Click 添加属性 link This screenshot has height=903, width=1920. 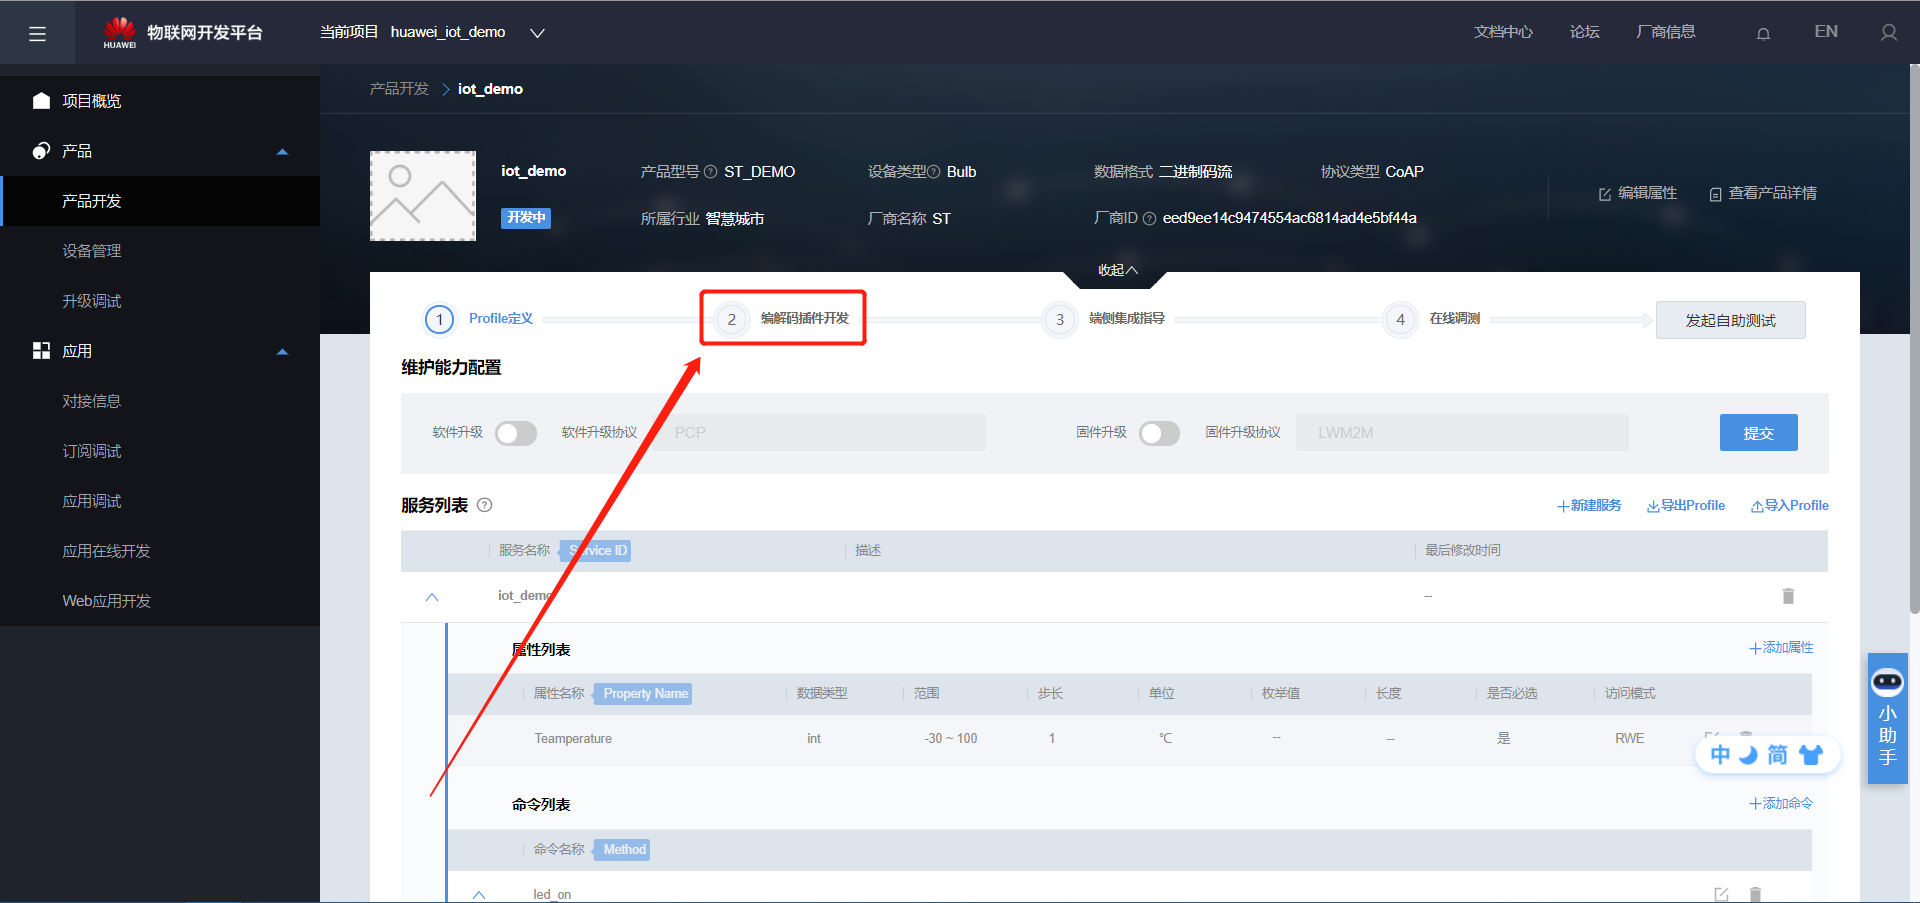pos(1781,648)
